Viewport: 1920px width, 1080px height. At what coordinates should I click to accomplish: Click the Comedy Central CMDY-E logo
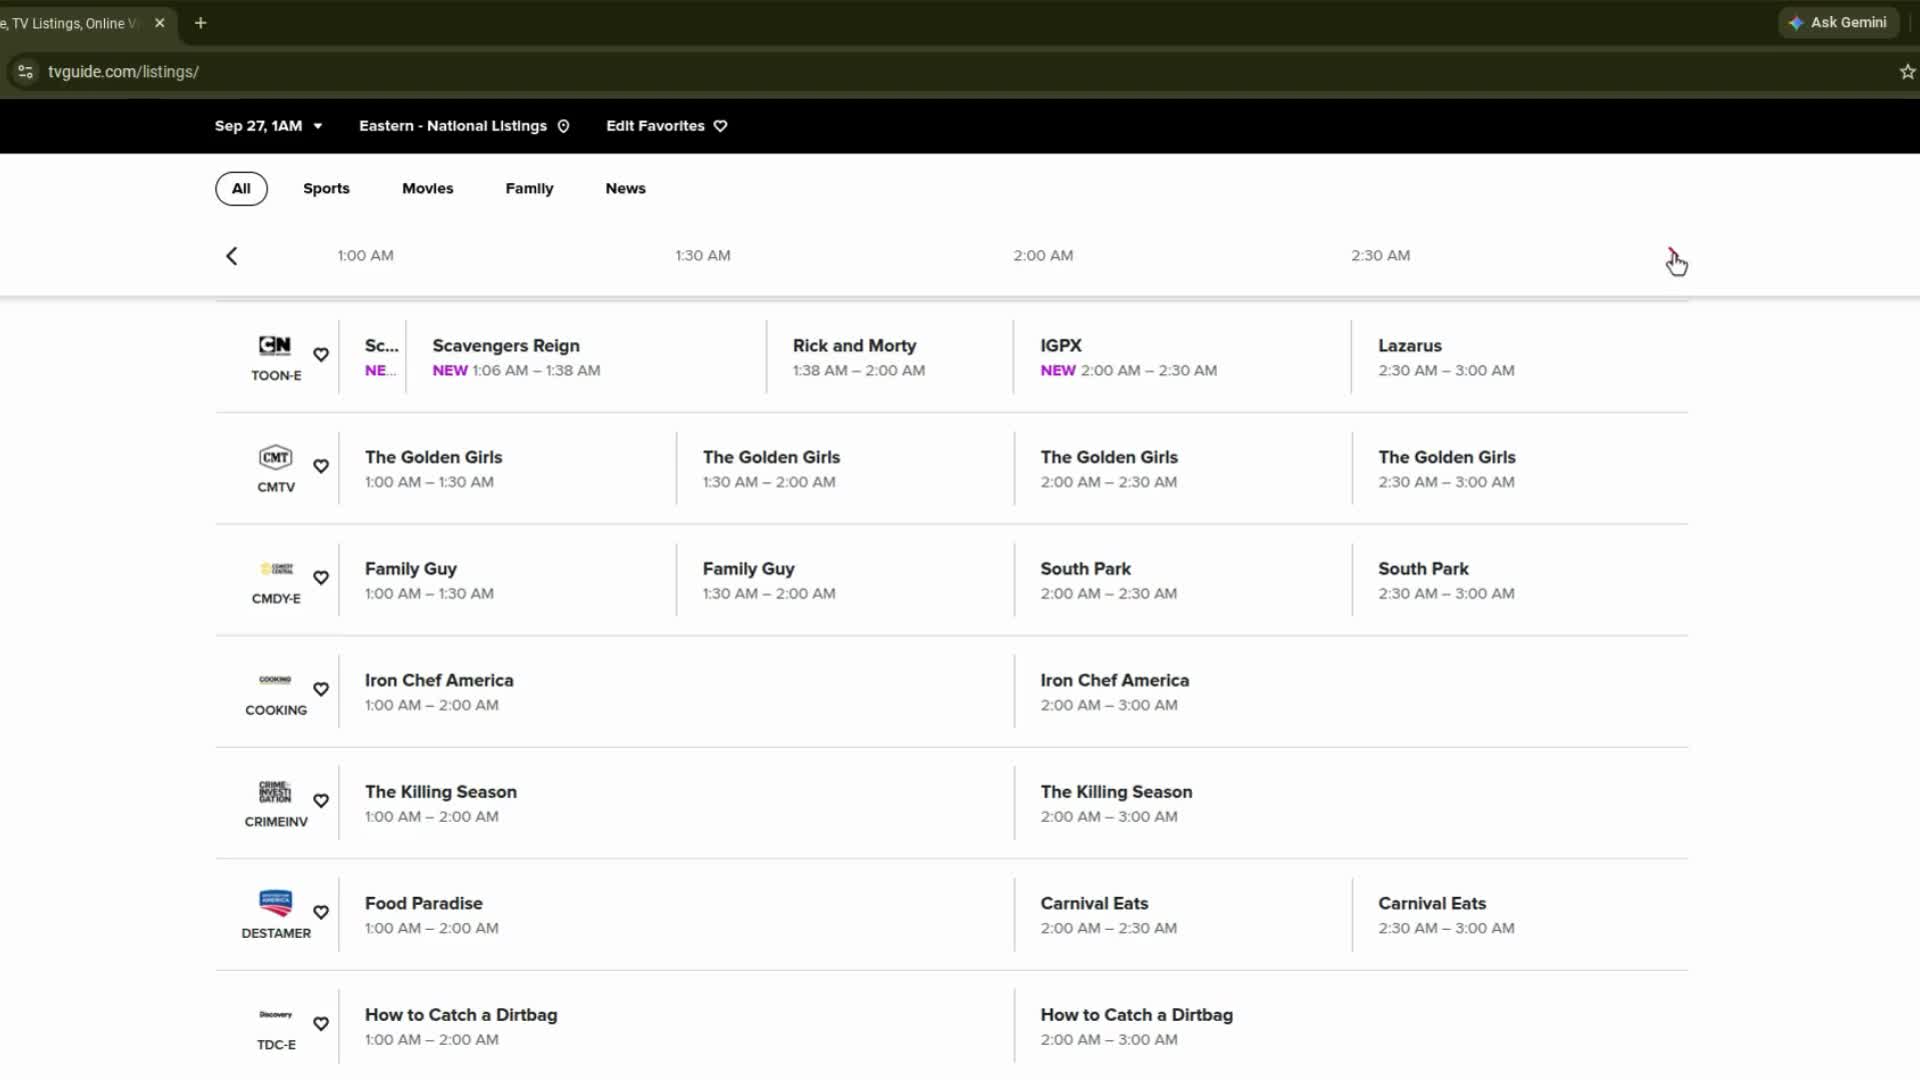[276, 569]
